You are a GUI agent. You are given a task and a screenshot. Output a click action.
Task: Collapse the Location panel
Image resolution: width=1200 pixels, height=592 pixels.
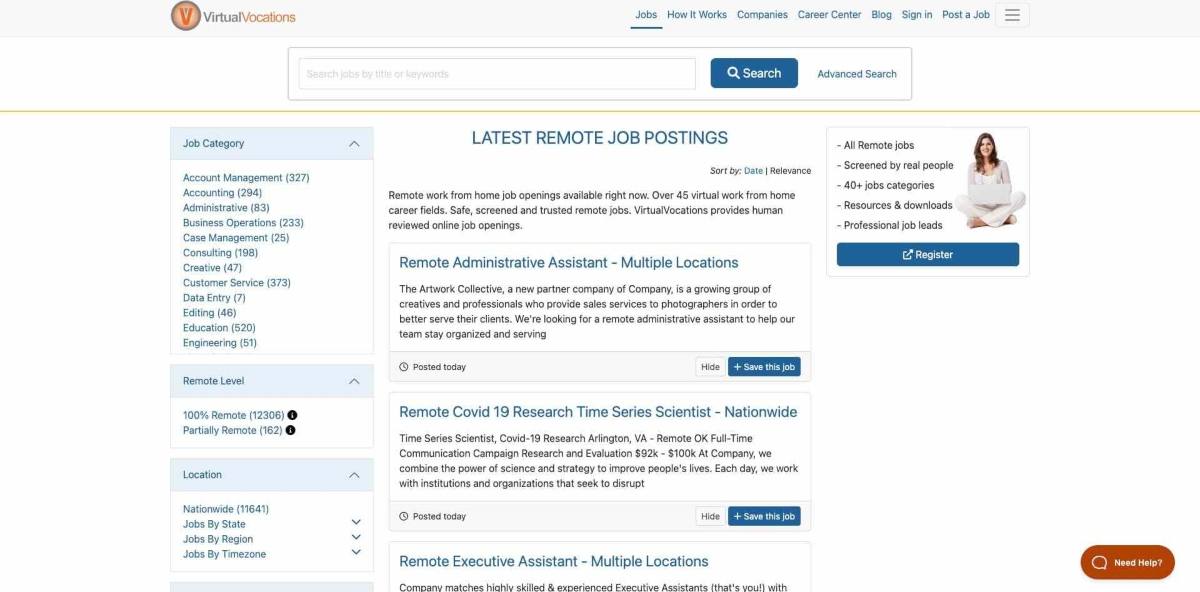(x=354, y=475)
